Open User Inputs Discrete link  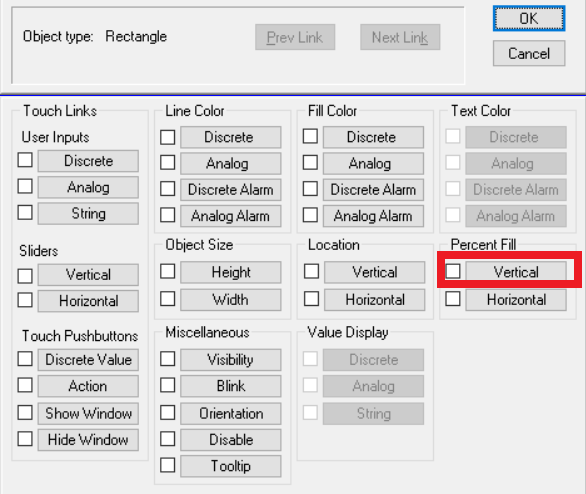[88, 161]
